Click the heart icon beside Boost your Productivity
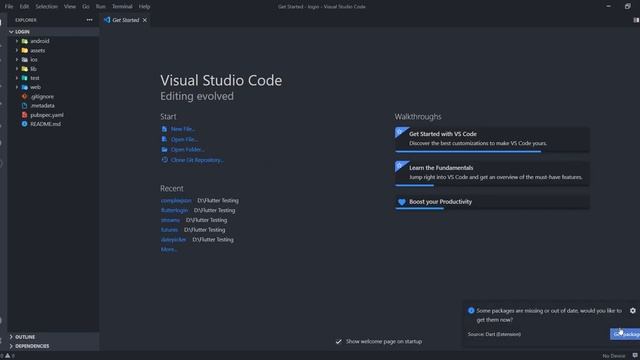Viewport: 640px width, 360px height. pyautogui.click(x=402, y=202)
